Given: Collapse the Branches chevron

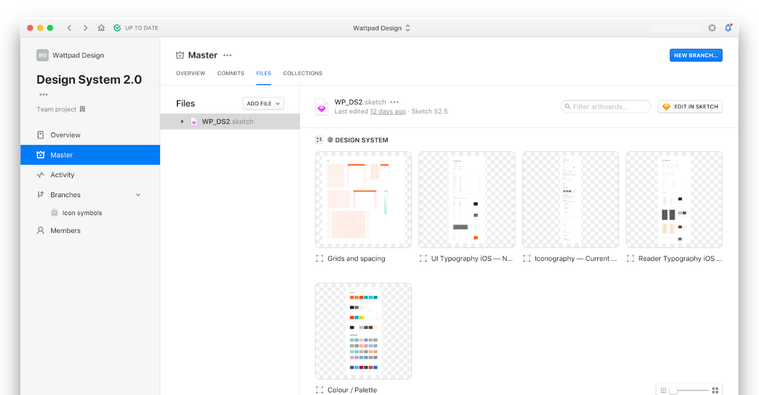Looking at the screenshot, I should [x=138, y=195].
